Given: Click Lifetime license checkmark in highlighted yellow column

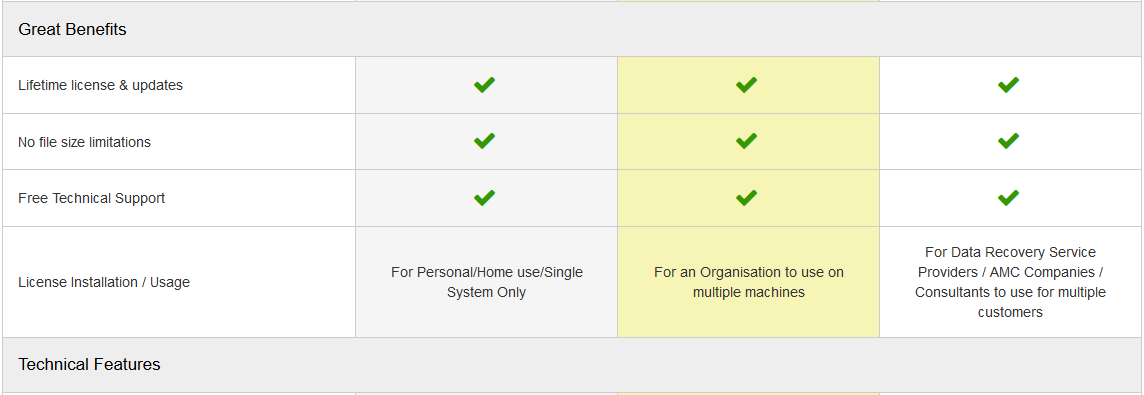Looking at the screenshot, I should tap(746, 85).
